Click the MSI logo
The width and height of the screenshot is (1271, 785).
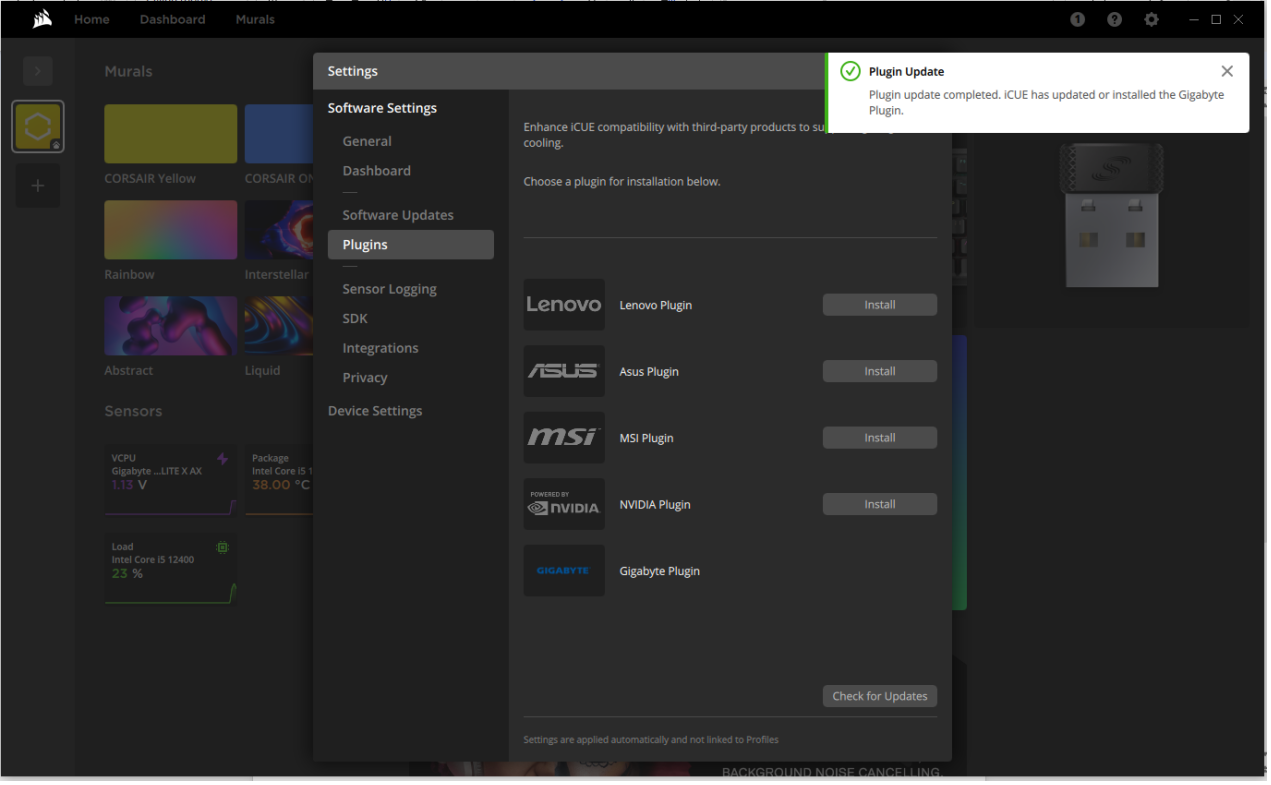click(564, 438)
